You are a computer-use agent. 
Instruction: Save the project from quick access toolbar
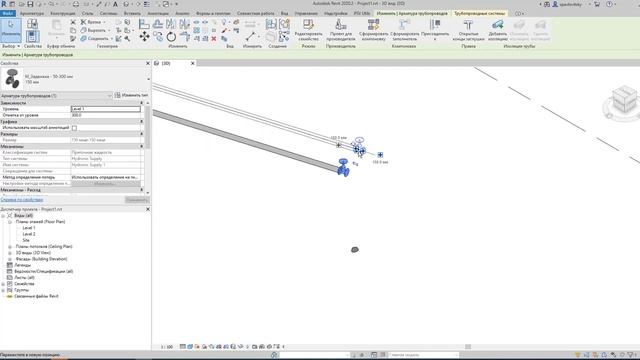(30, 4)
